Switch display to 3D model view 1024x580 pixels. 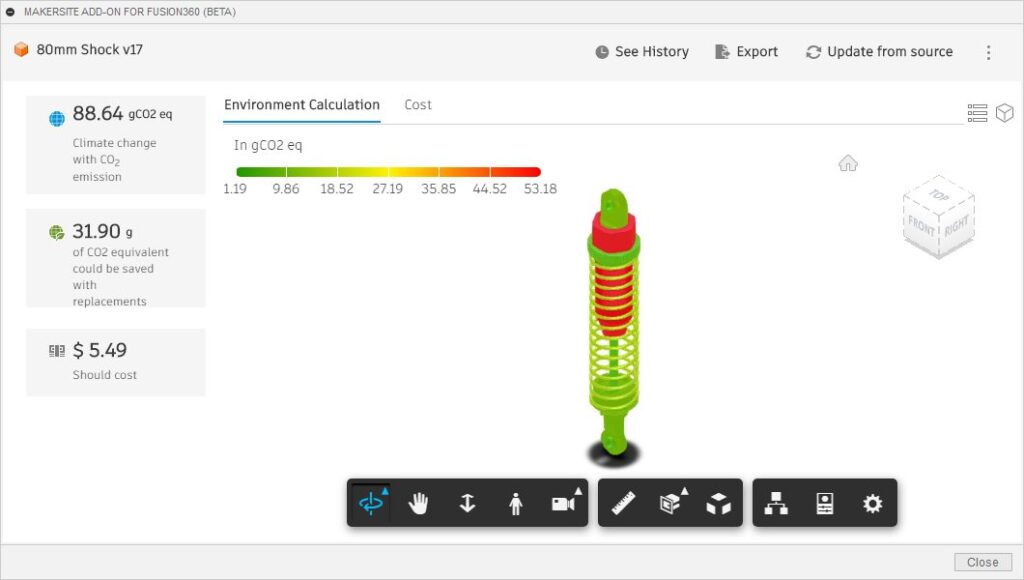pyautogui.click(x=1005, y=112)
